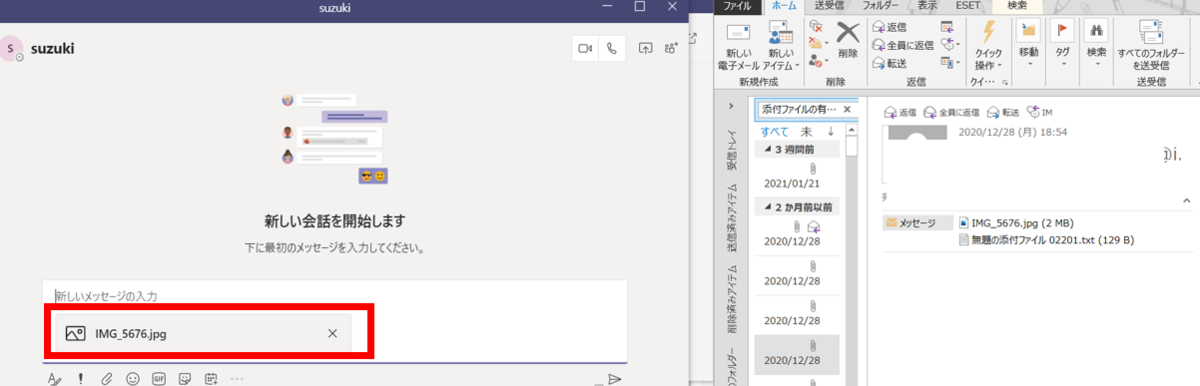Image resolution: width=1200 pixels, height=386 pixels.
Task: Open the more respond actions dropdown
Action: [x=951, y=62]
